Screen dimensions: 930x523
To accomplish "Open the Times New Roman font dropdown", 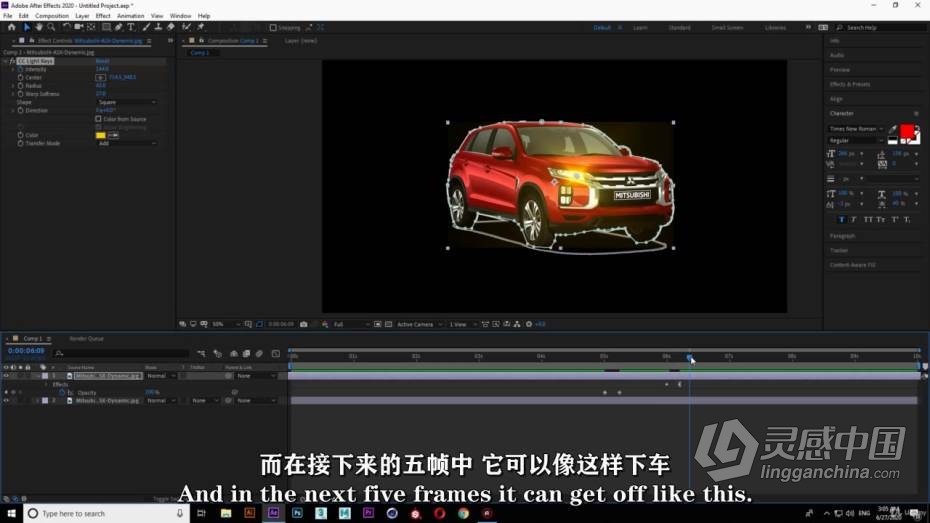I will (856, 129).
